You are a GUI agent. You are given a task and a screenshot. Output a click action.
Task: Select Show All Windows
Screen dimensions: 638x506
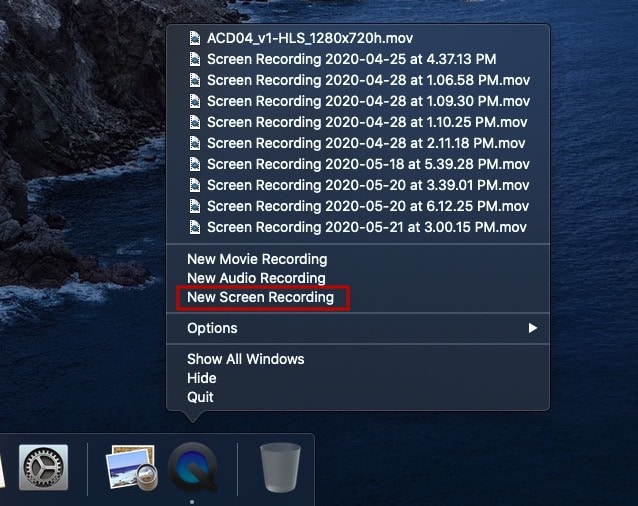pos(246,359)
